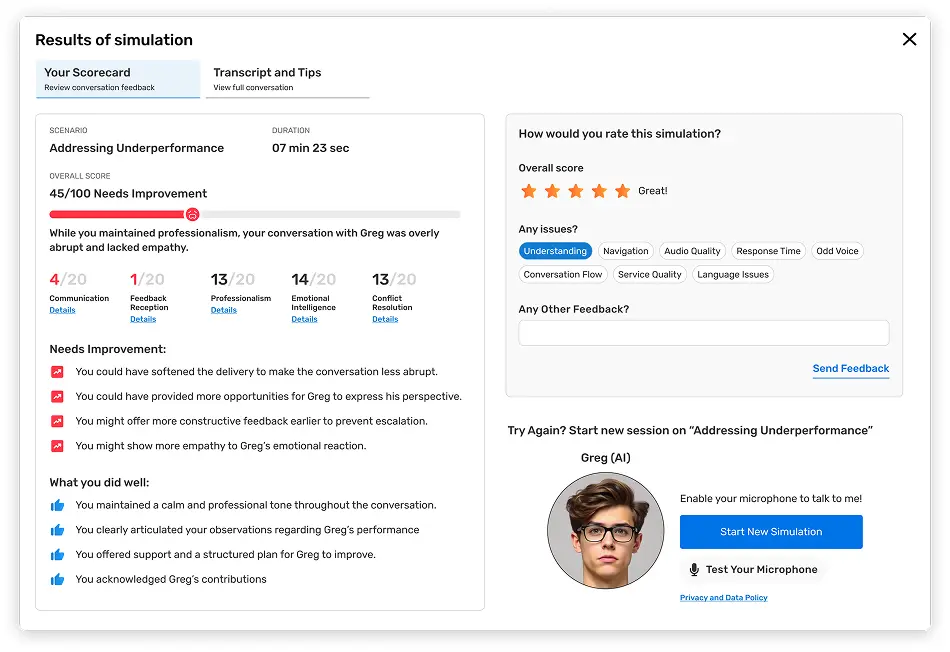Click the 07 min 23 sec duration
This screenshot has height=652, width=950.
pyautogui.click(x=311, y=148)
